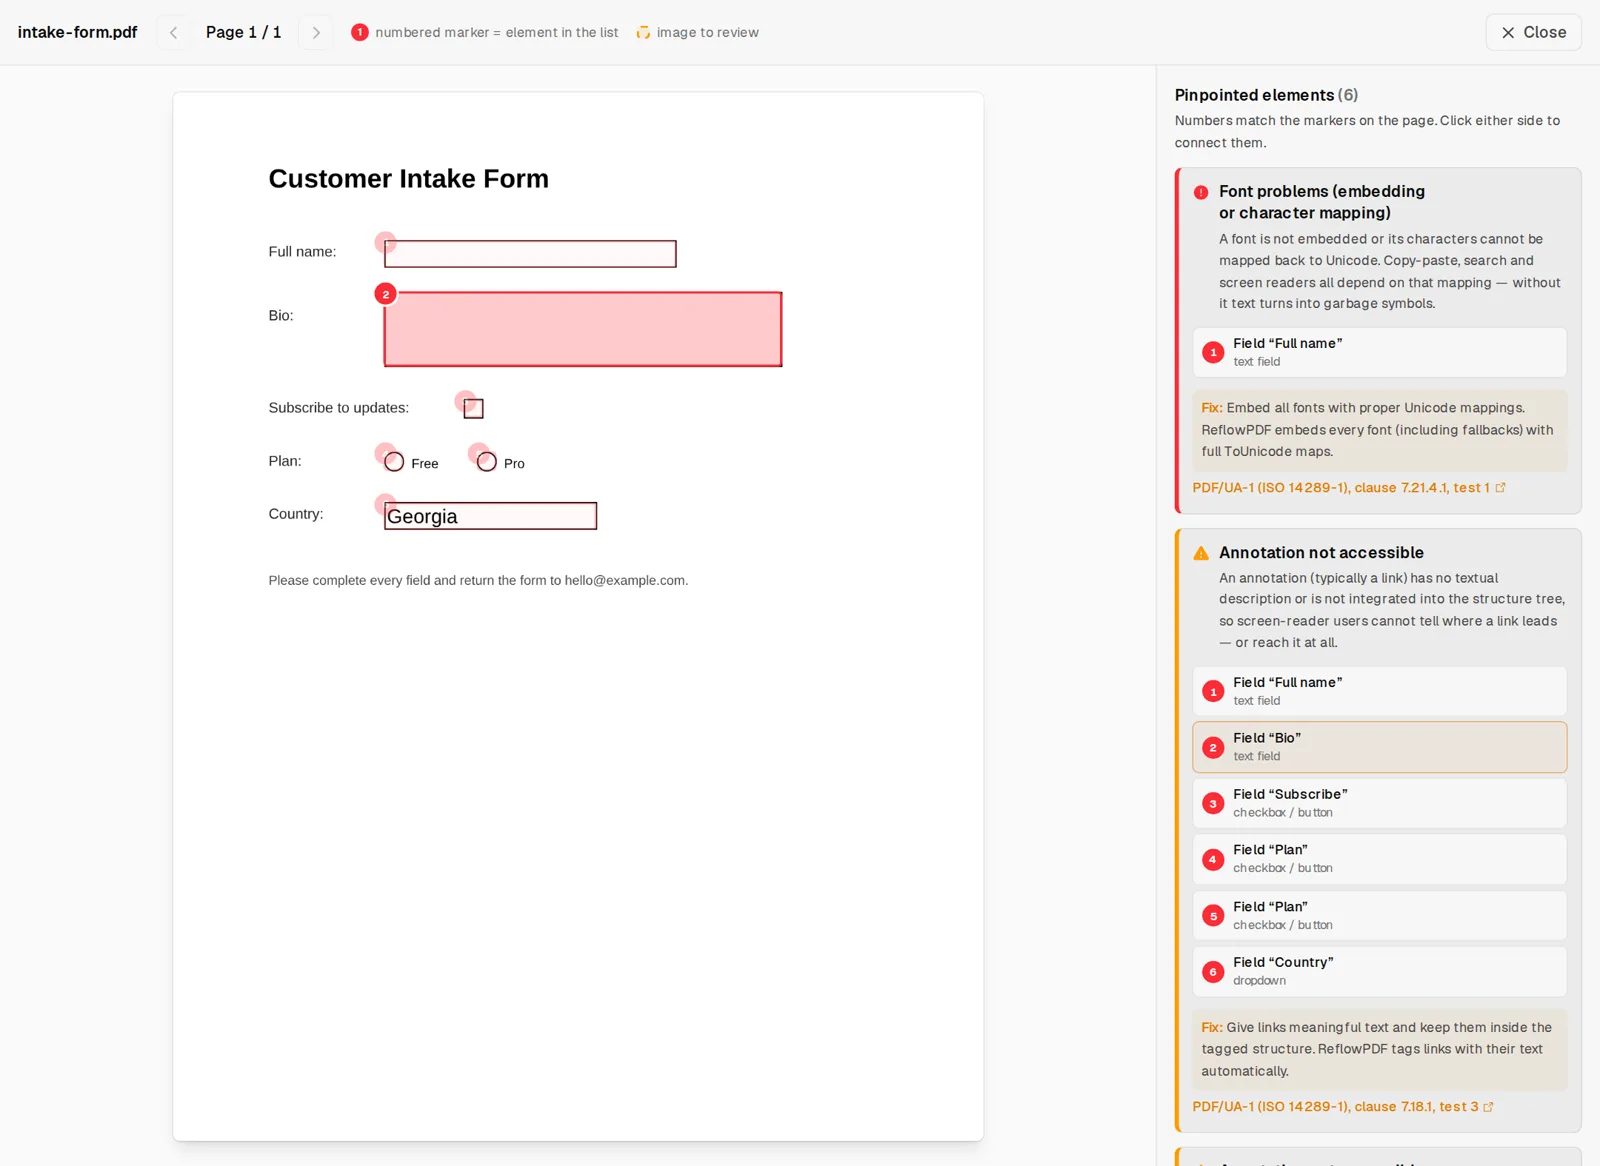Click the Font problems heading
The height and width of the screenshot is (1166, 1600).
click(x=1321, y=202)
